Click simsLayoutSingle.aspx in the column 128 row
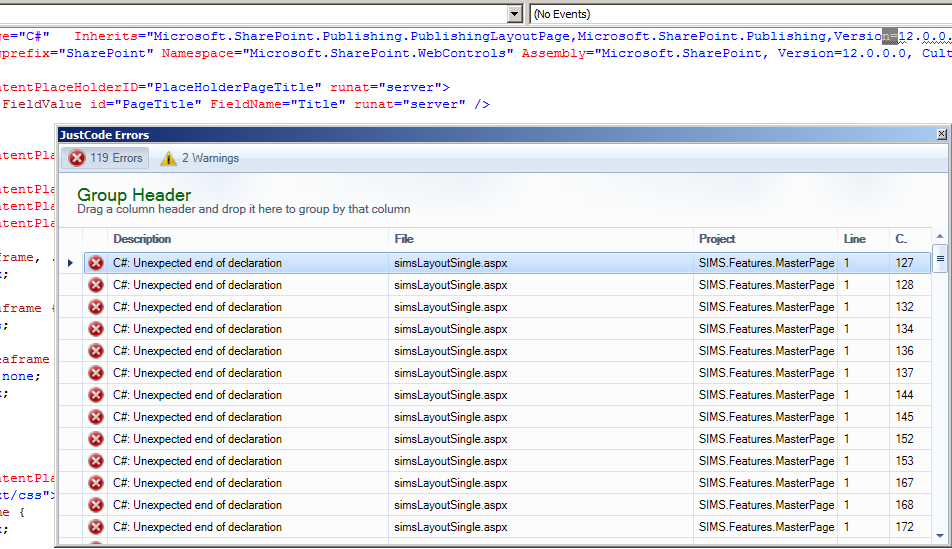This screenshot has width=952, height=549. (451, 285)
